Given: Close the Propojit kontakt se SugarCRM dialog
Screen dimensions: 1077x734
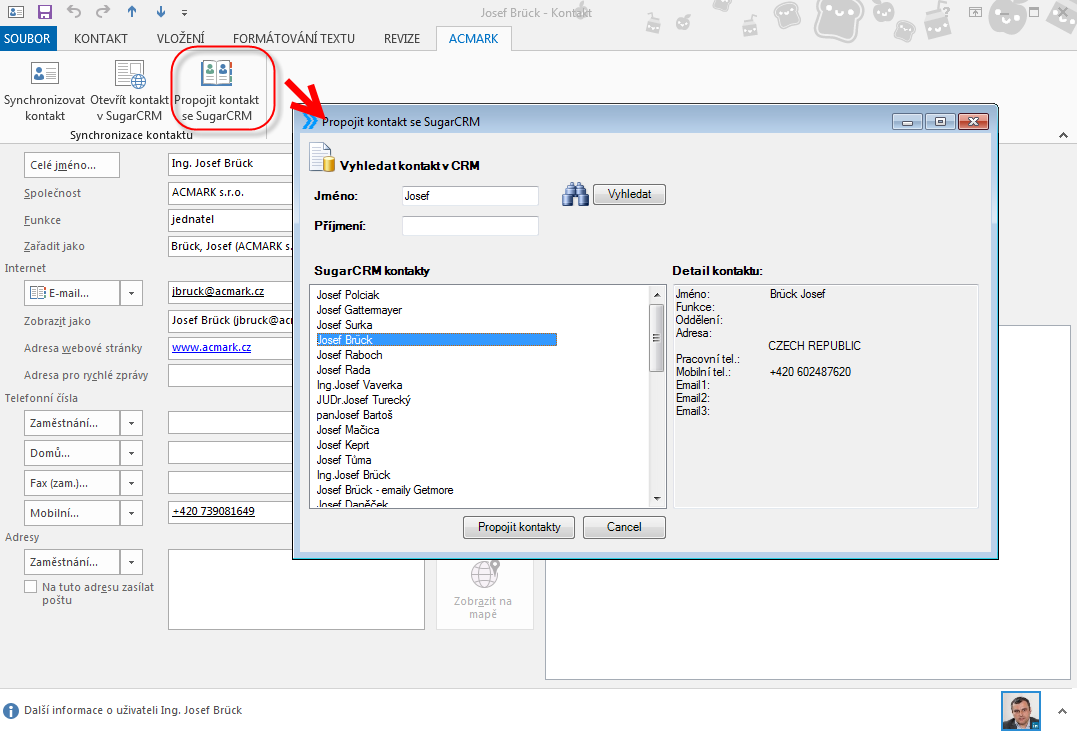Looking at the screenshot, I should click(973, 122).
